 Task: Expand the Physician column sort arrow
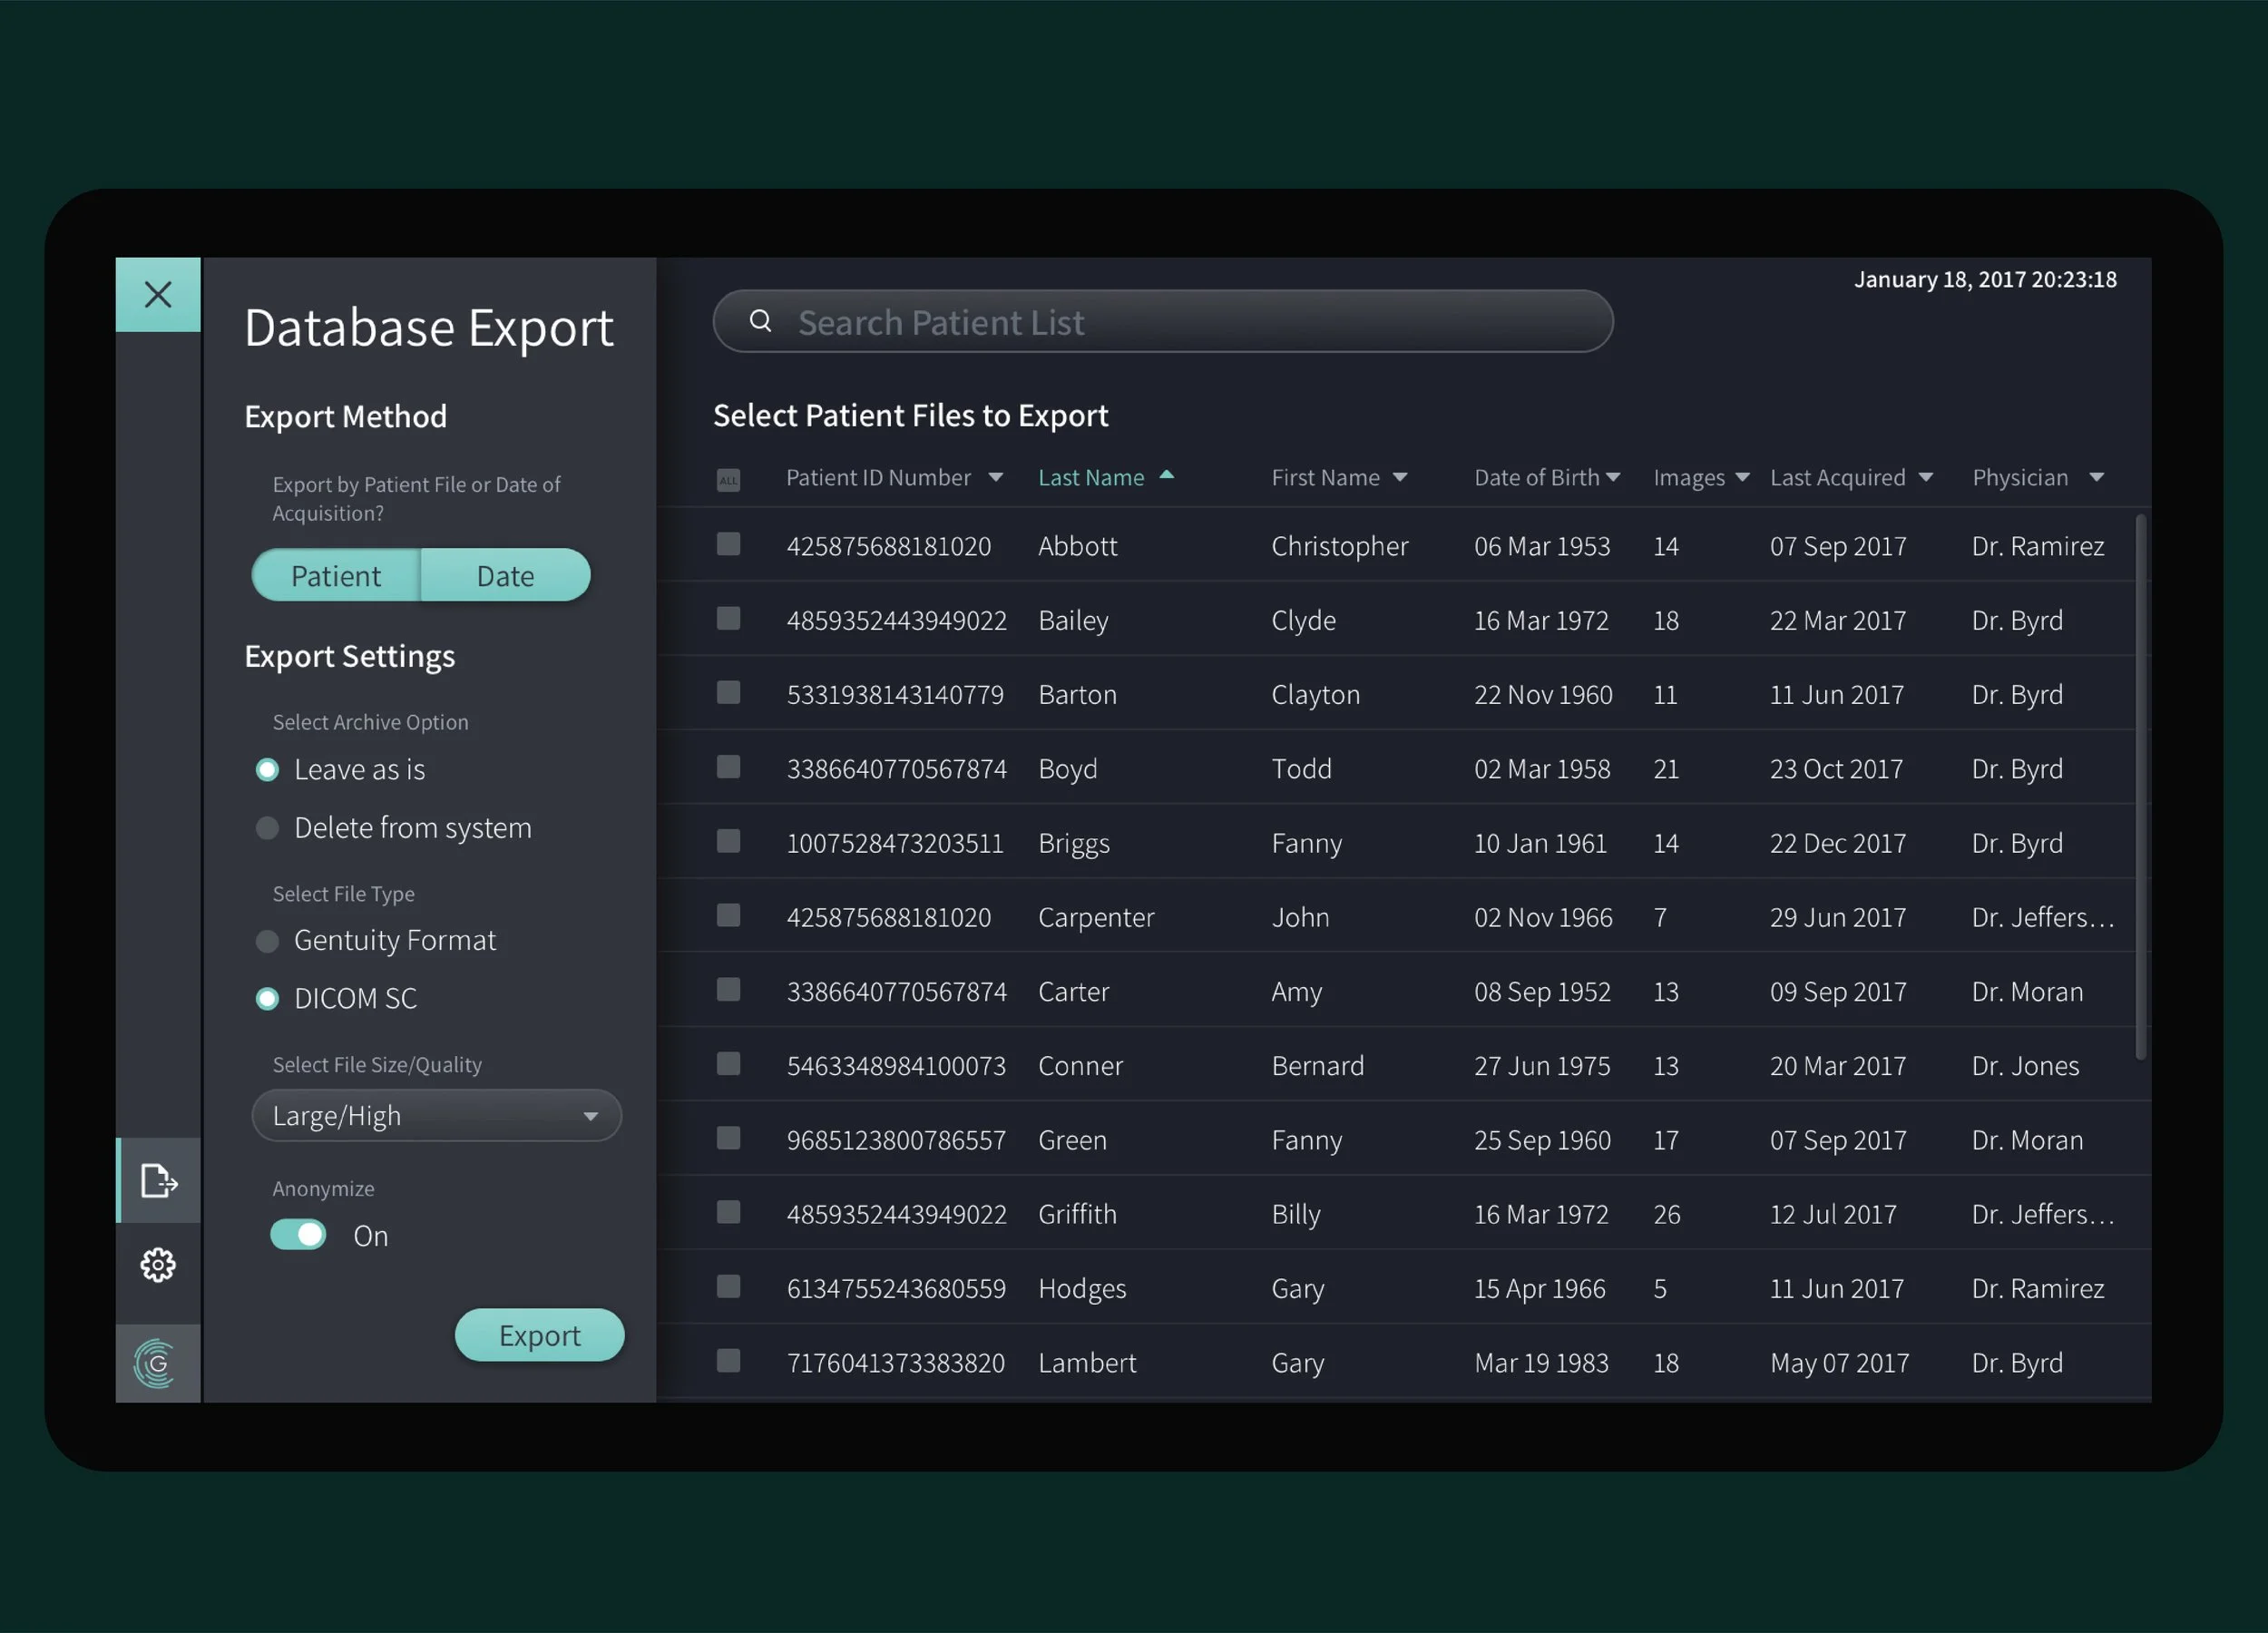[x=2096, y=478]
